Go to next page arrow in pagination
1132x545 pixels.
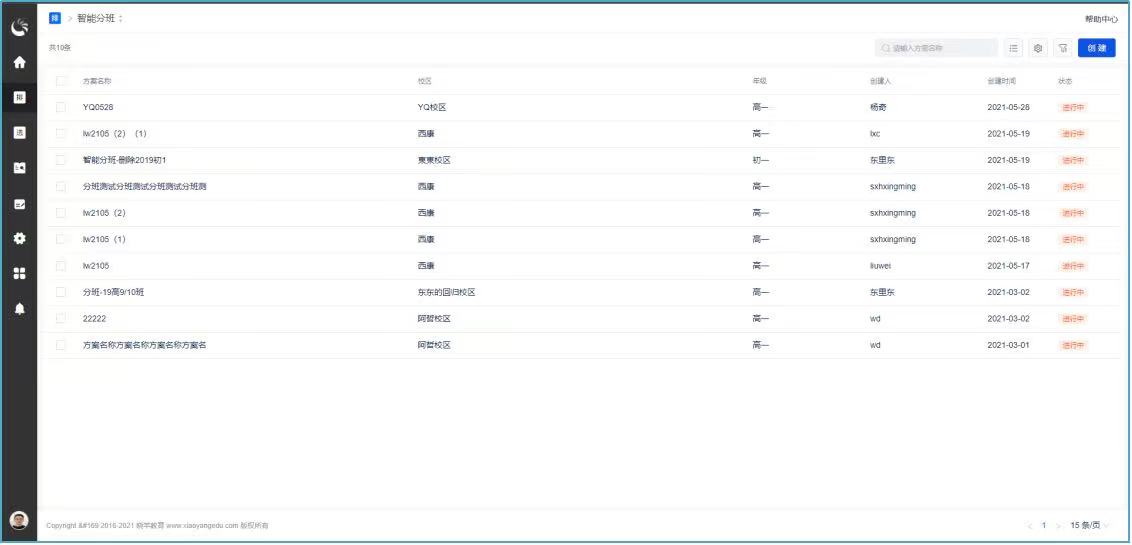click(x=1059, y=525)
